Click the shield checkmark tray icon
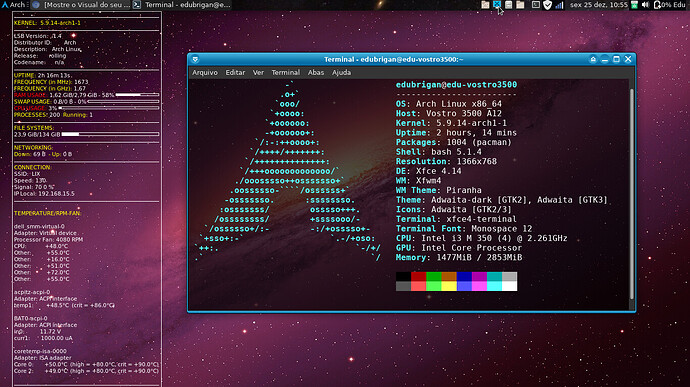This screenshot has height=387, width=690. pyautogui.click(x=547, y=5)
